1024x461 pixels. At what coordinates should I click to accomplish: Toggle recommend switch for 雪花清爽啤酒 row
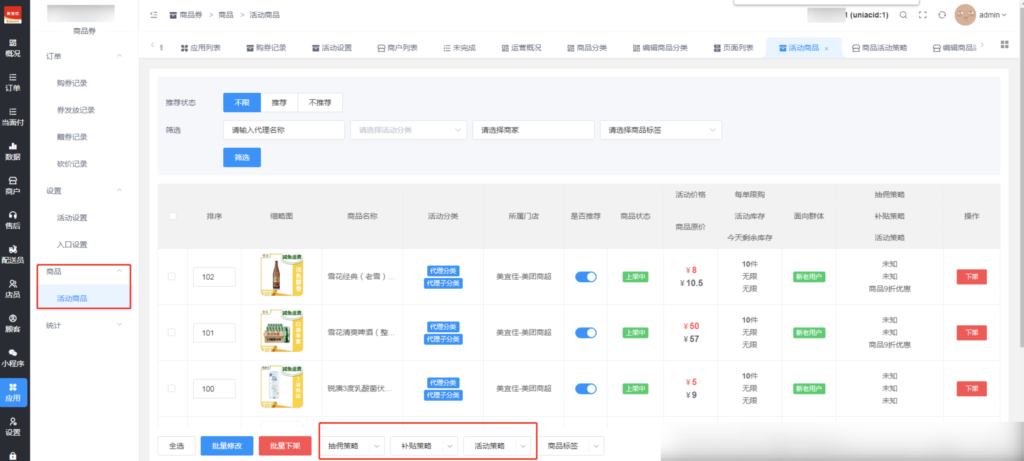click(x=586, y=332)
